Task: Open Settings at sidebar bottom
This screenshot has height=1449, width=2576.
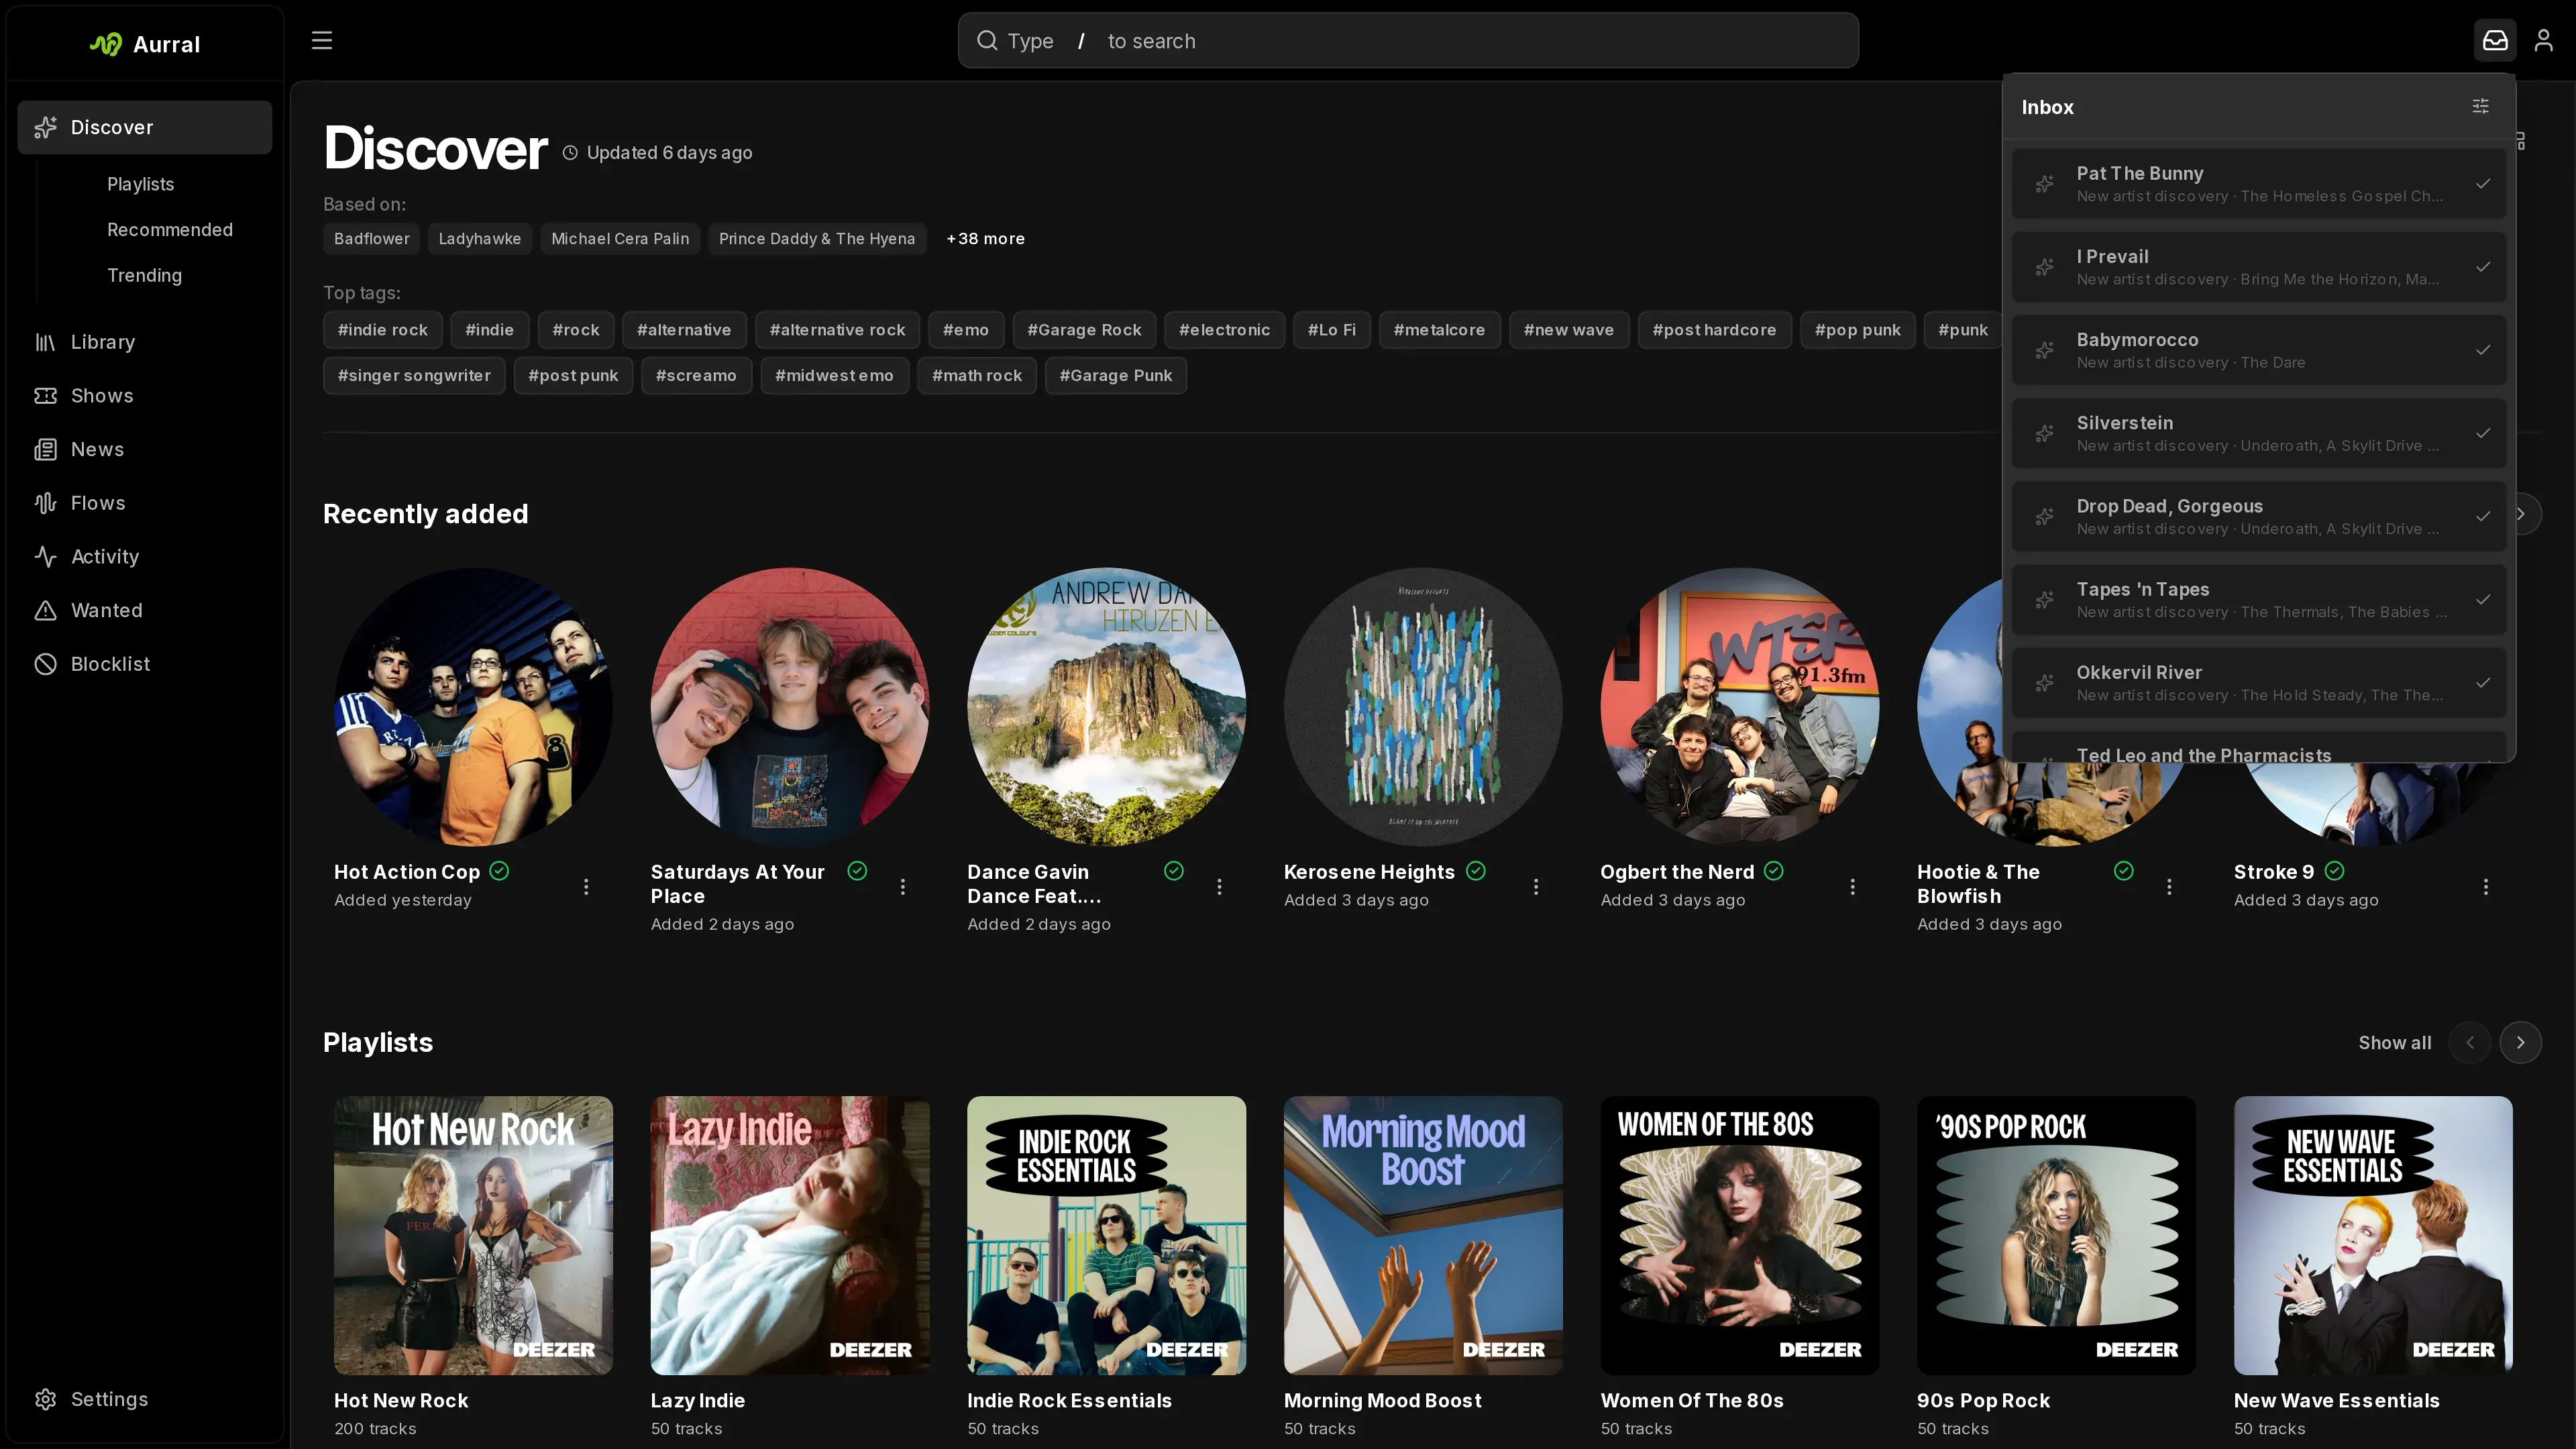Action: [x=145, y=1399]
